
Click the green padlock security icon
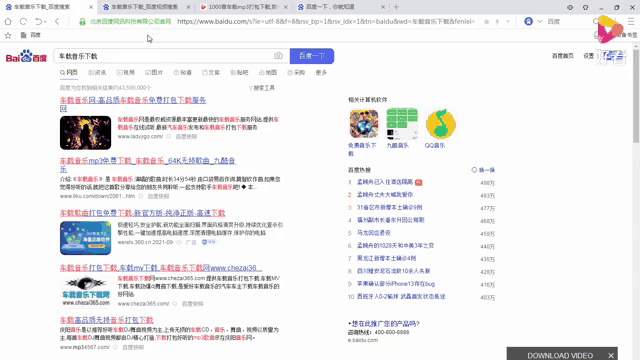click(x=82, y=21)
